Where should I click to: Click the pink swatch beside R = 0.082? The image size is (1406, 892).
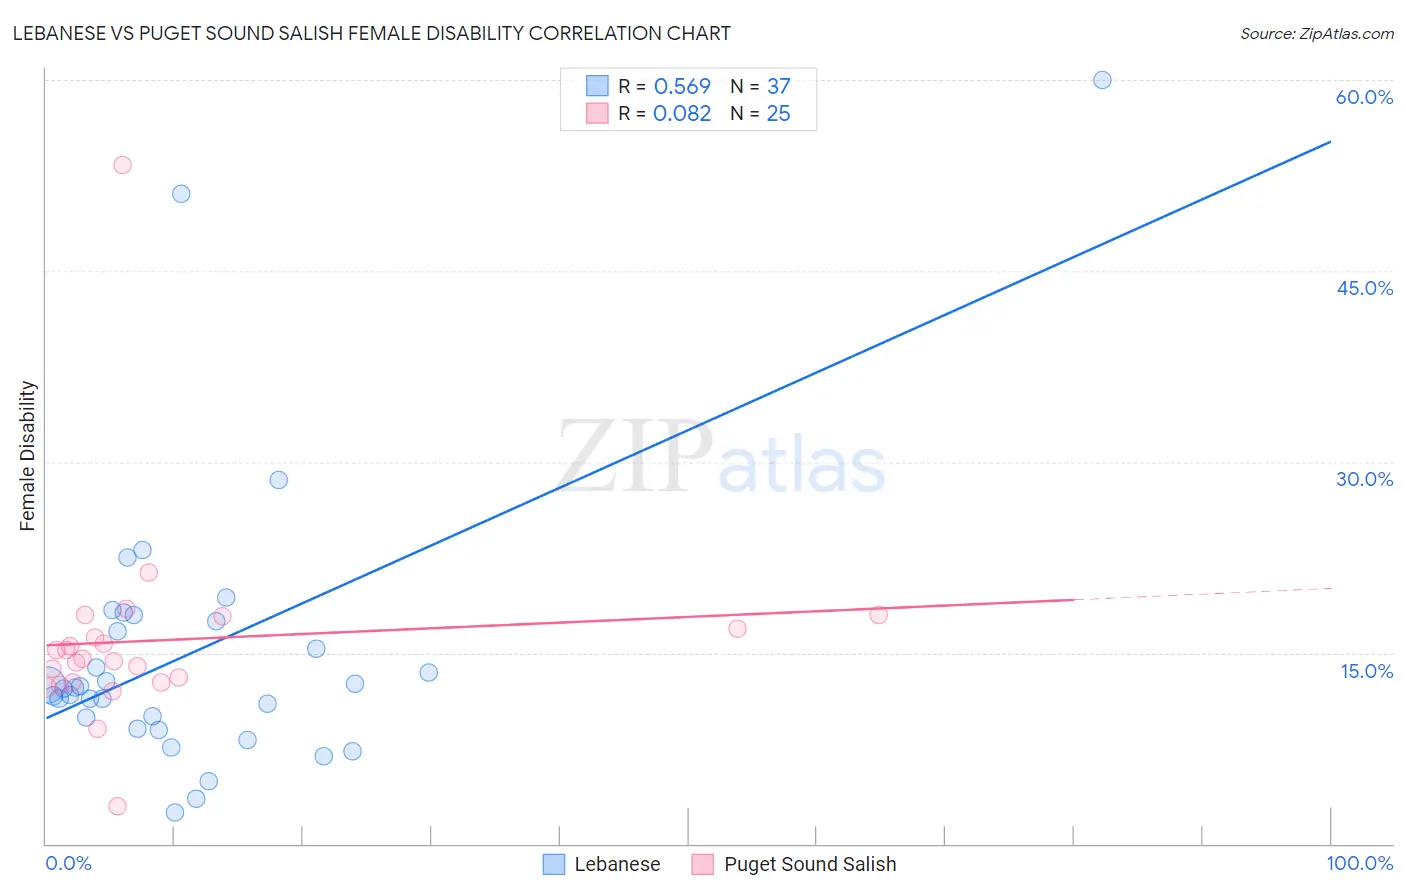(x=597, y=113)
